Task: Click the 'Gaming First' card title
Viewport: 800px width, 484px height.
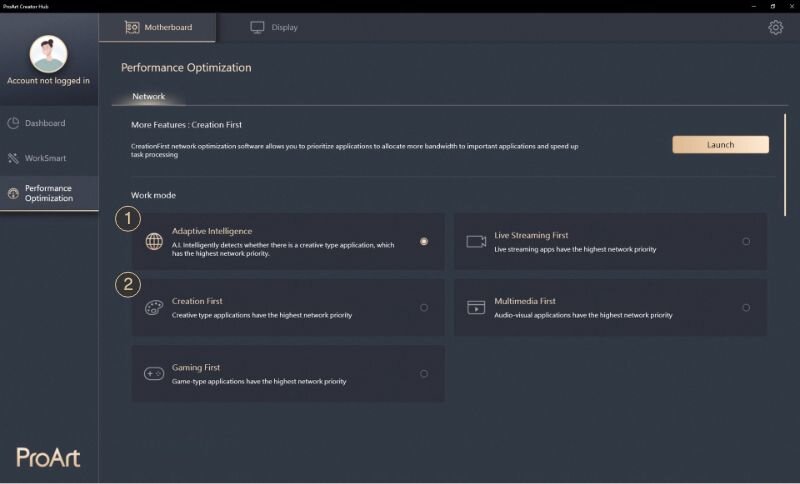Action: [x=196, y=367]
